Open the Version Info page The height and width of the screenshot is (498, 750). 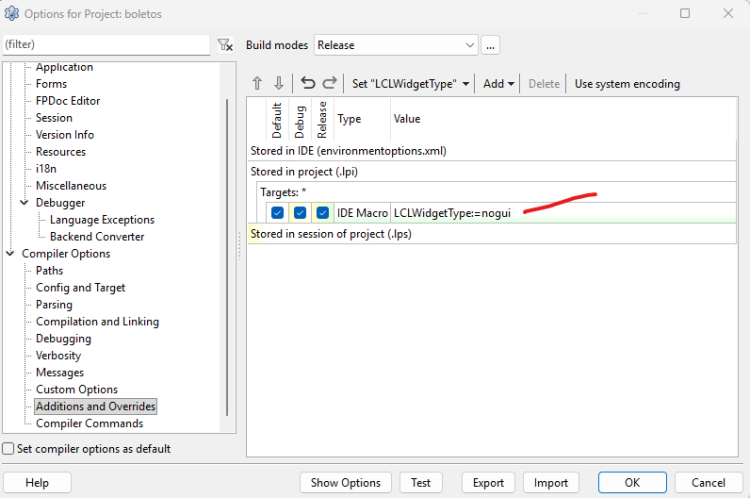pyautogui.click(x=65, y=134)
